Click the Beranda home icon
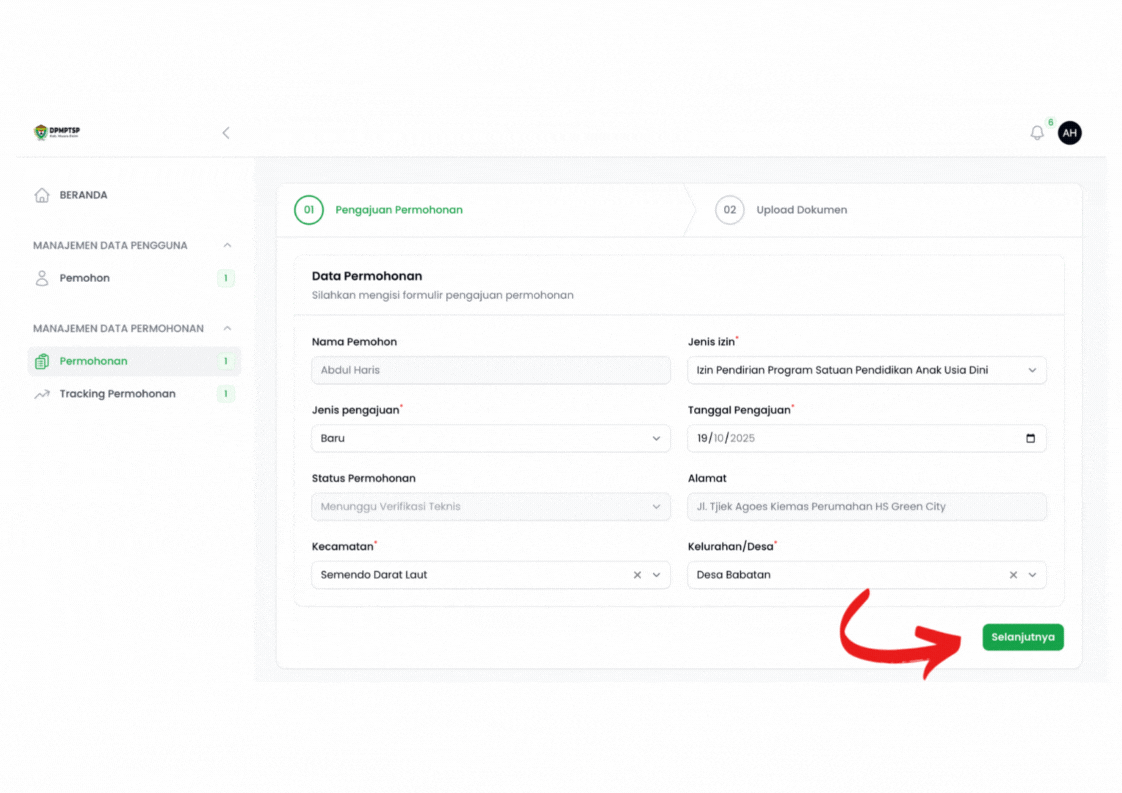 (42, 195)
